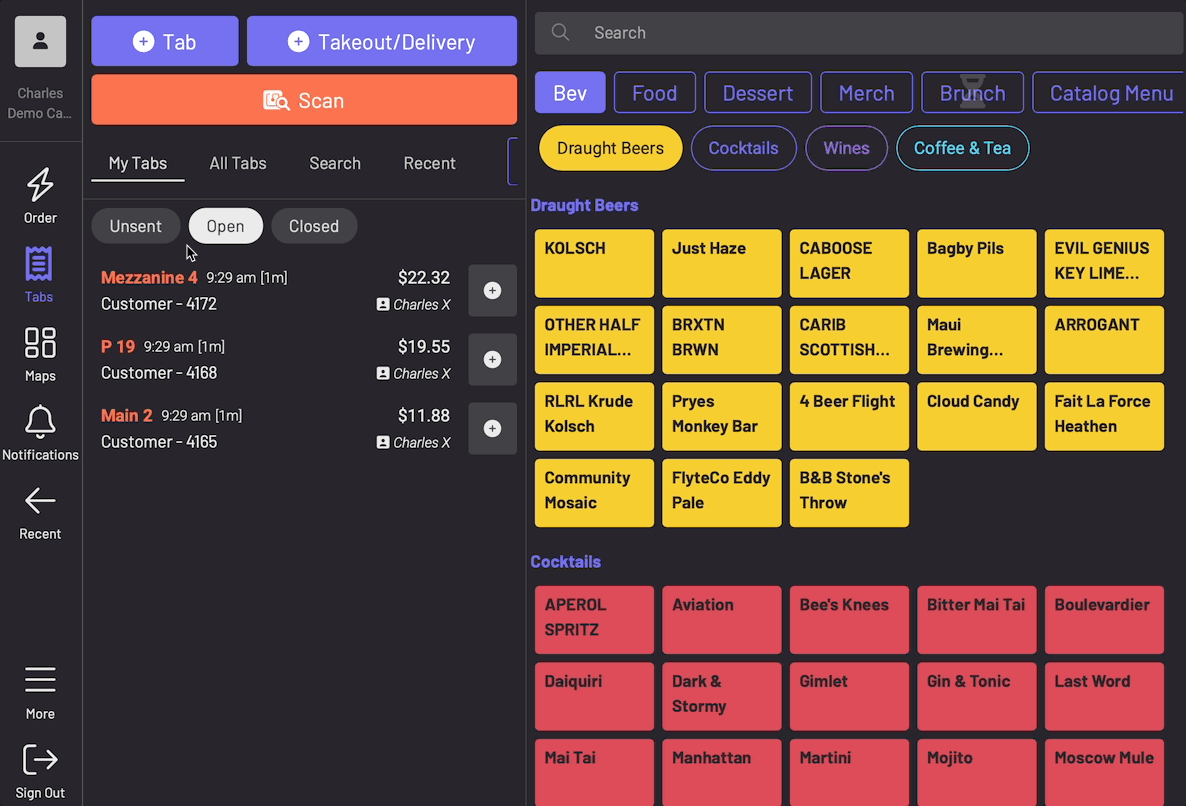The width and height of the screenshot is (1186, 806).
Task: Open the Notifications bell icon
Action: coord(40,422)
